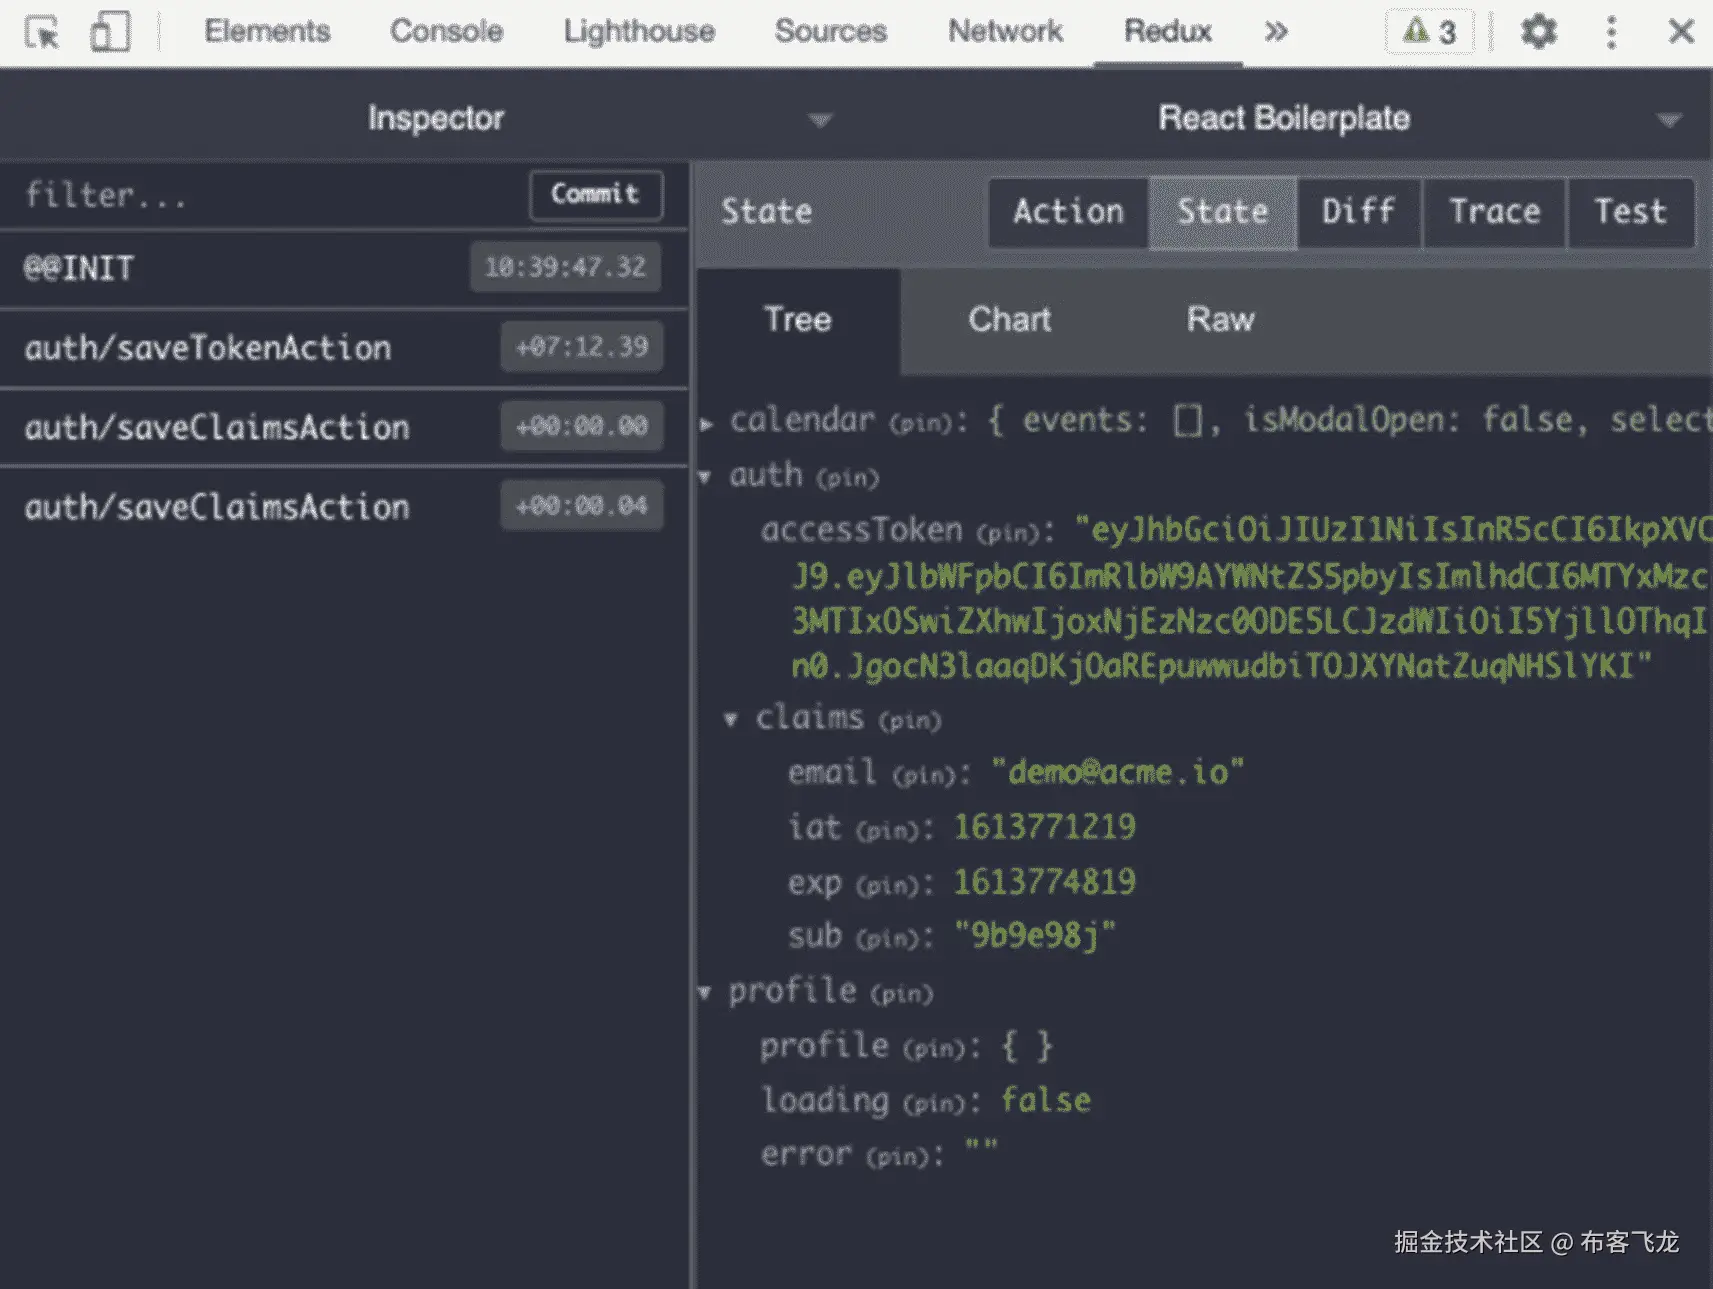This screenshot has width=1713, height=1289.
Task: Select the auth/saveTokenAction row
Action: pos(343,348)
